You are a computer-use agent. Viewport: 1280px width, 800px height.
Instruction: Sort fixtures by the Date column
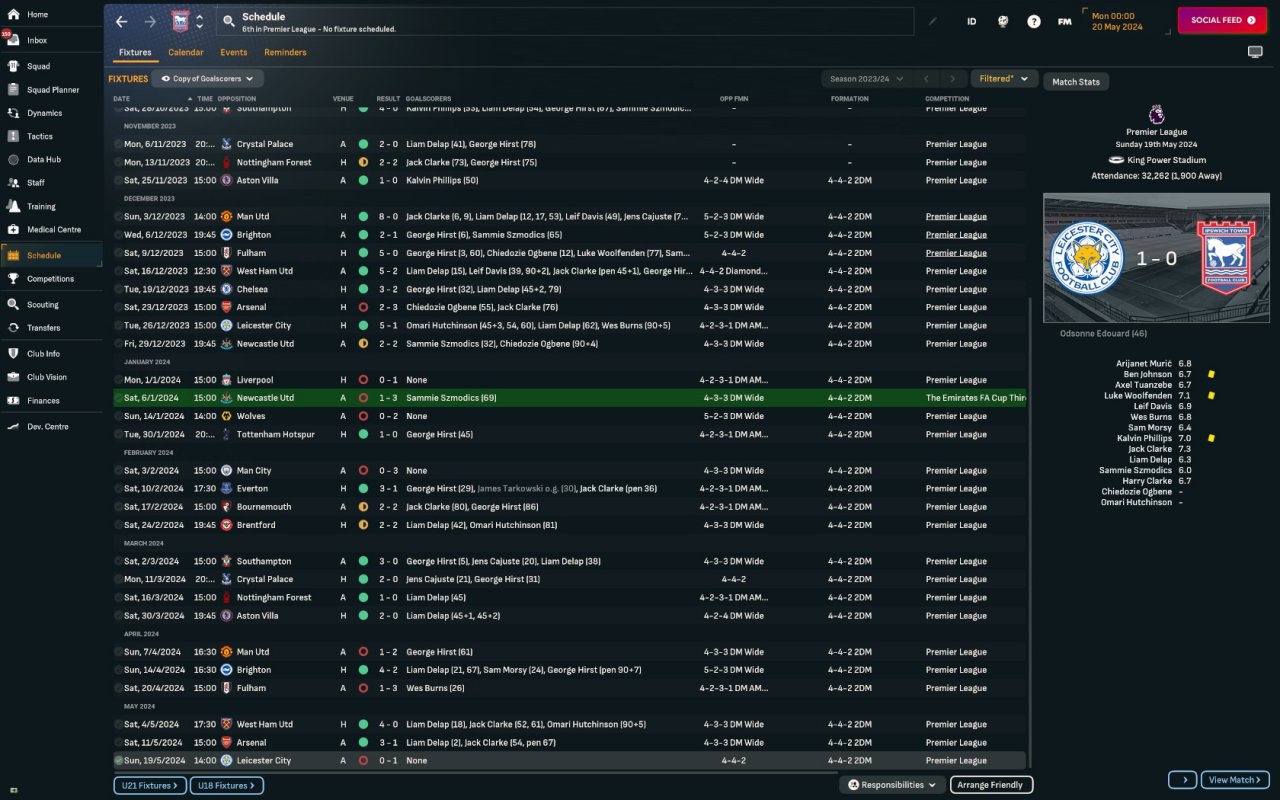(122, 99)
